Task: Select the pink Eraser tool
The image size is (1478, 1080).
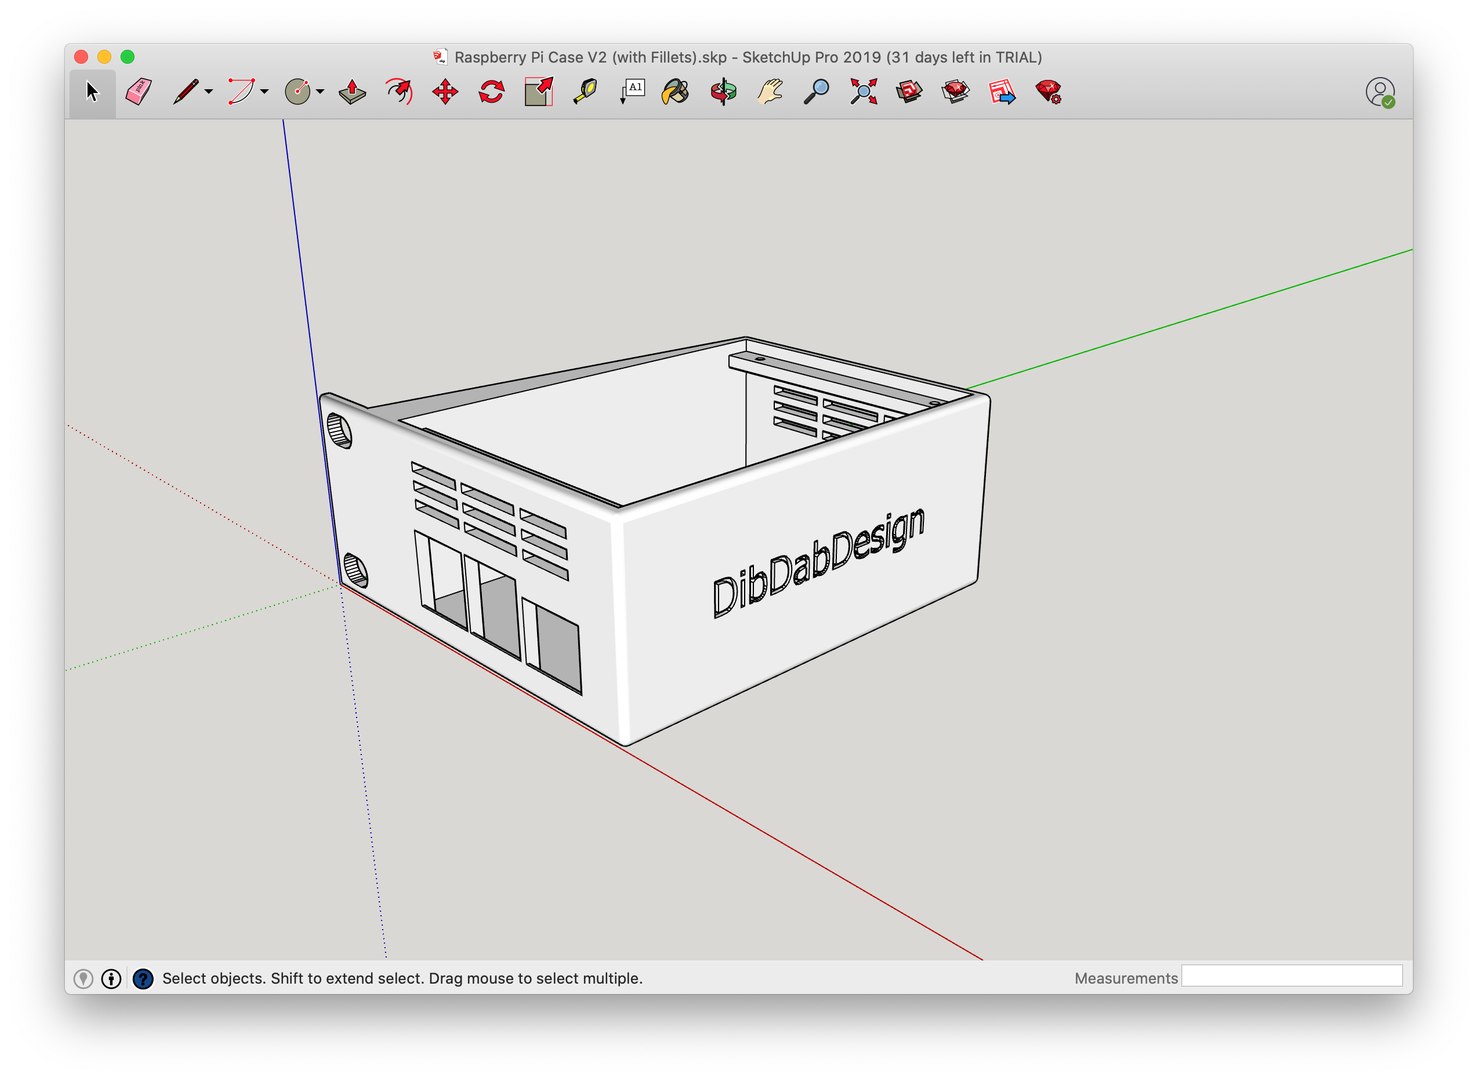Action: pyautogui.click(x=139, y=92)
